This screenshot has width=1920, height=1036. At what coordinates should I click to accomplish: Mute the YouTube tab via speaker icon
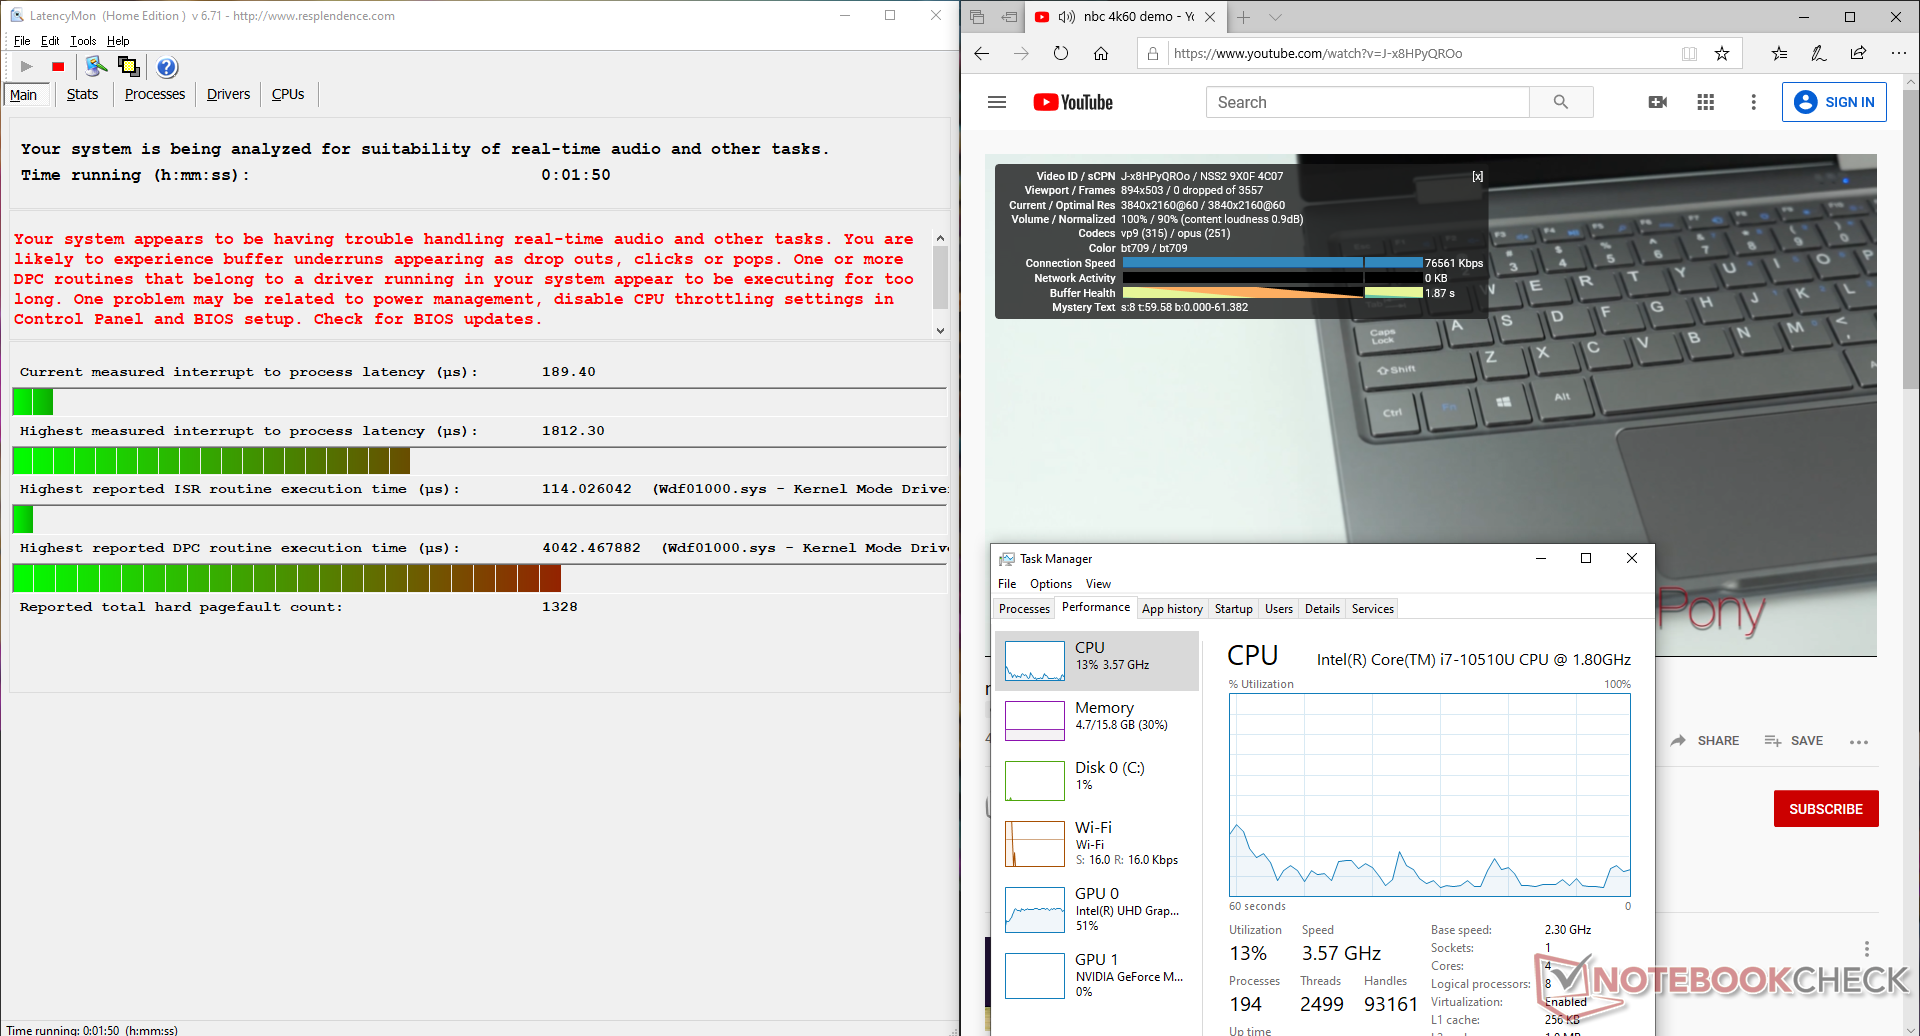tap(1066, 17)
